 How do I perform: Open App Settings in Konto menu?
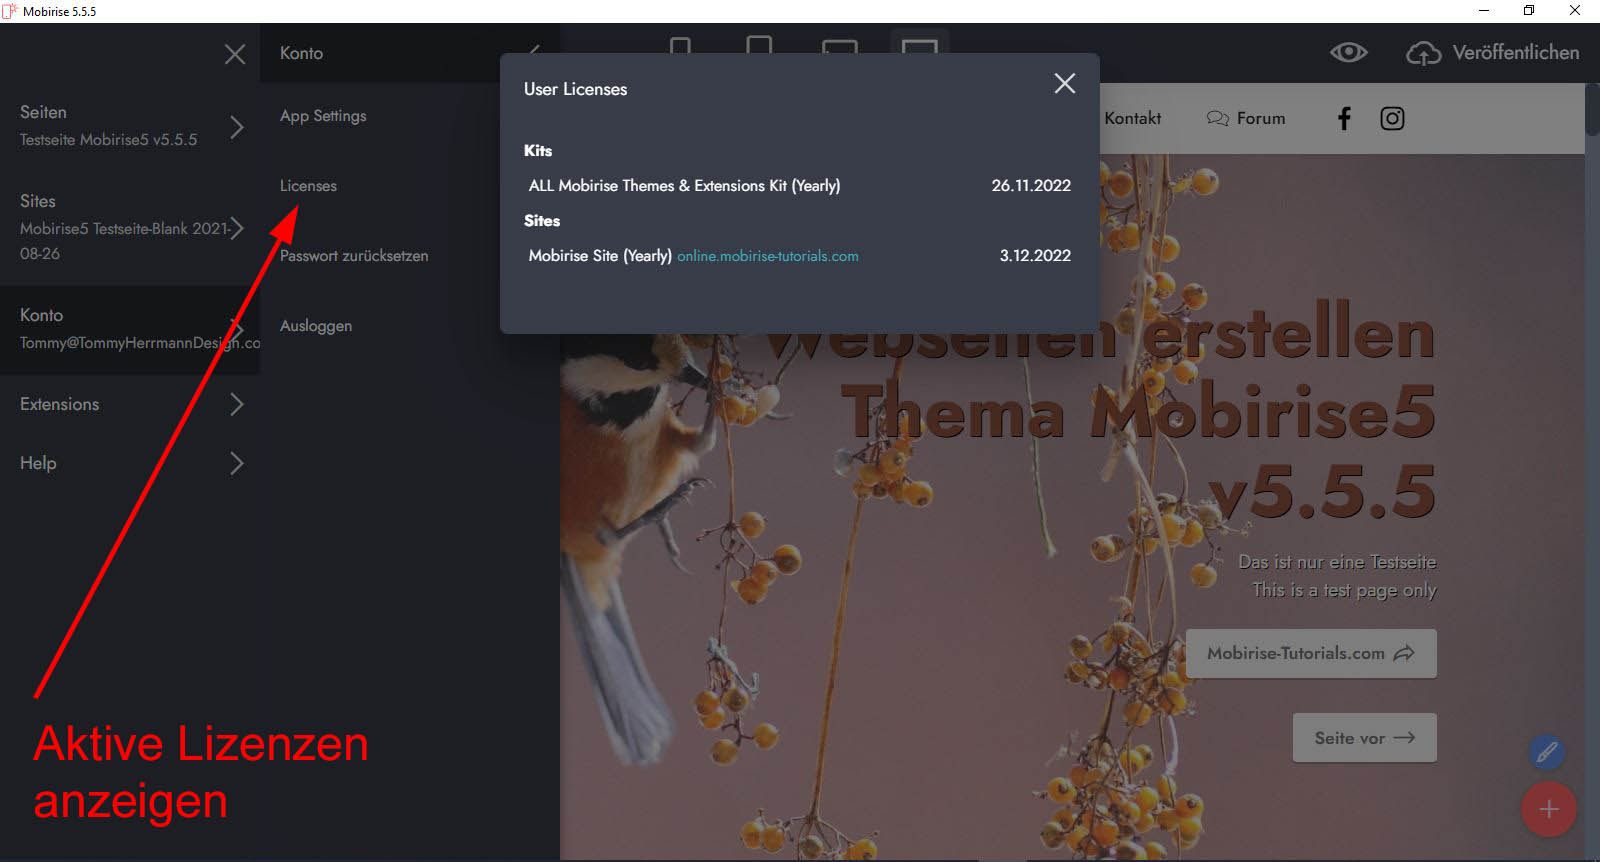[323, 116]
